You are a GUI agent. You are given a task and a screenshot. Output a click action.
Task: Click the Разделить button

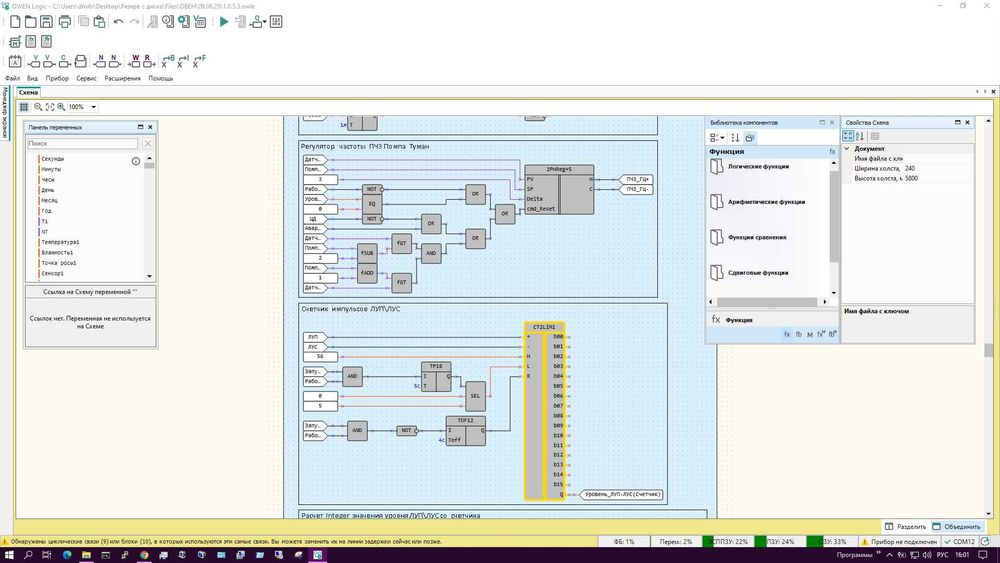click(903, 526)
